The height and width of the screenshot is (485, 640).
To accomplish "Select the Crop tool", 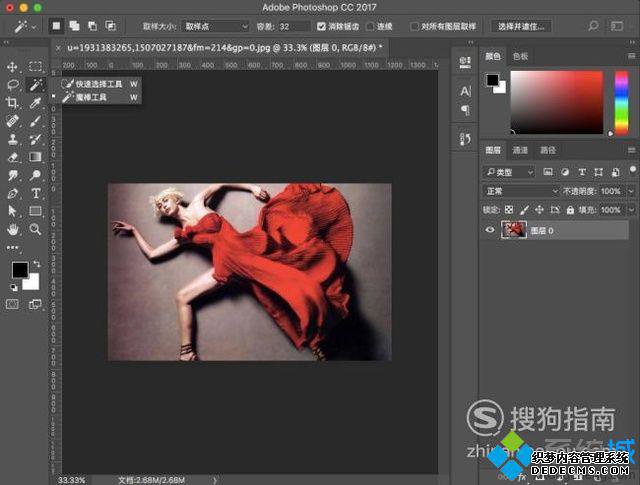I will coord(12,103).
